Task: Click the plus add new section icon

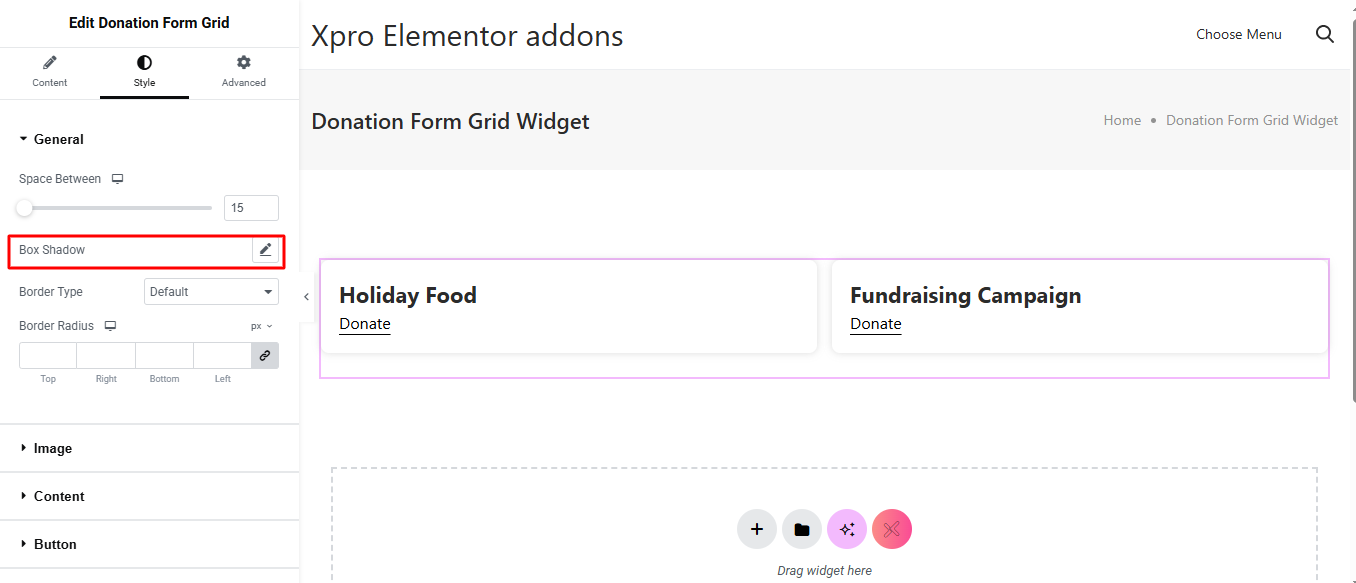Action: pyautogui.click(x=757, y=529)
